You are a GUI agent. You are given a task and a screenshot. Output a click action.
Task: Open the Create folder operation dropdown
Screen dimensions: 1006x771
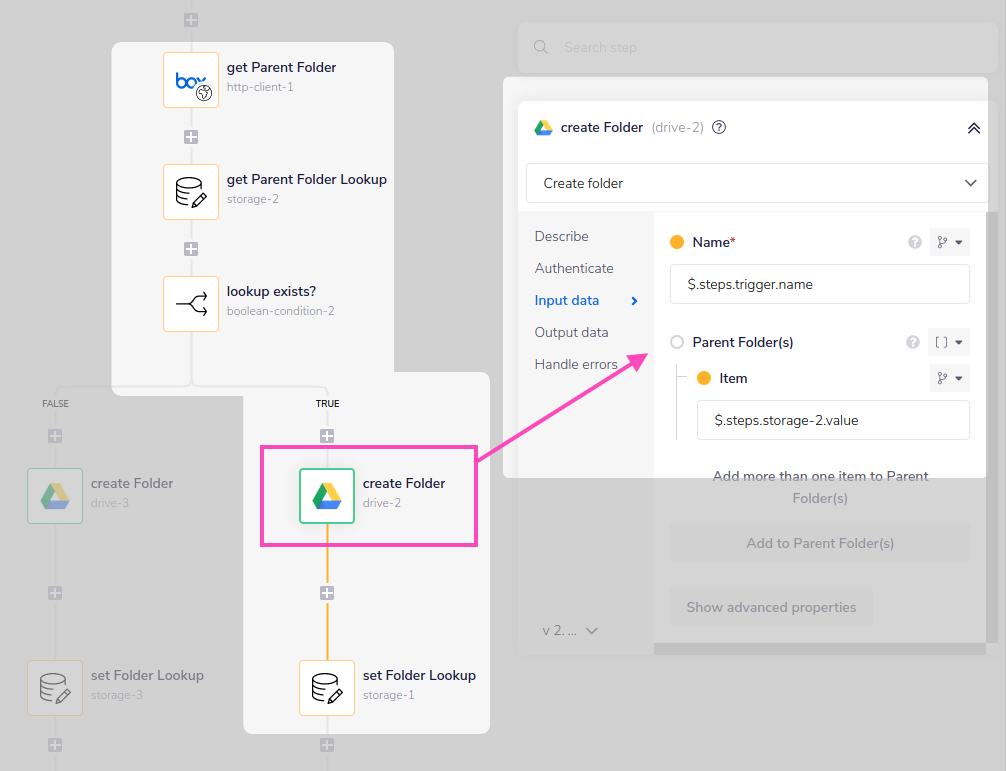point(756,183)
